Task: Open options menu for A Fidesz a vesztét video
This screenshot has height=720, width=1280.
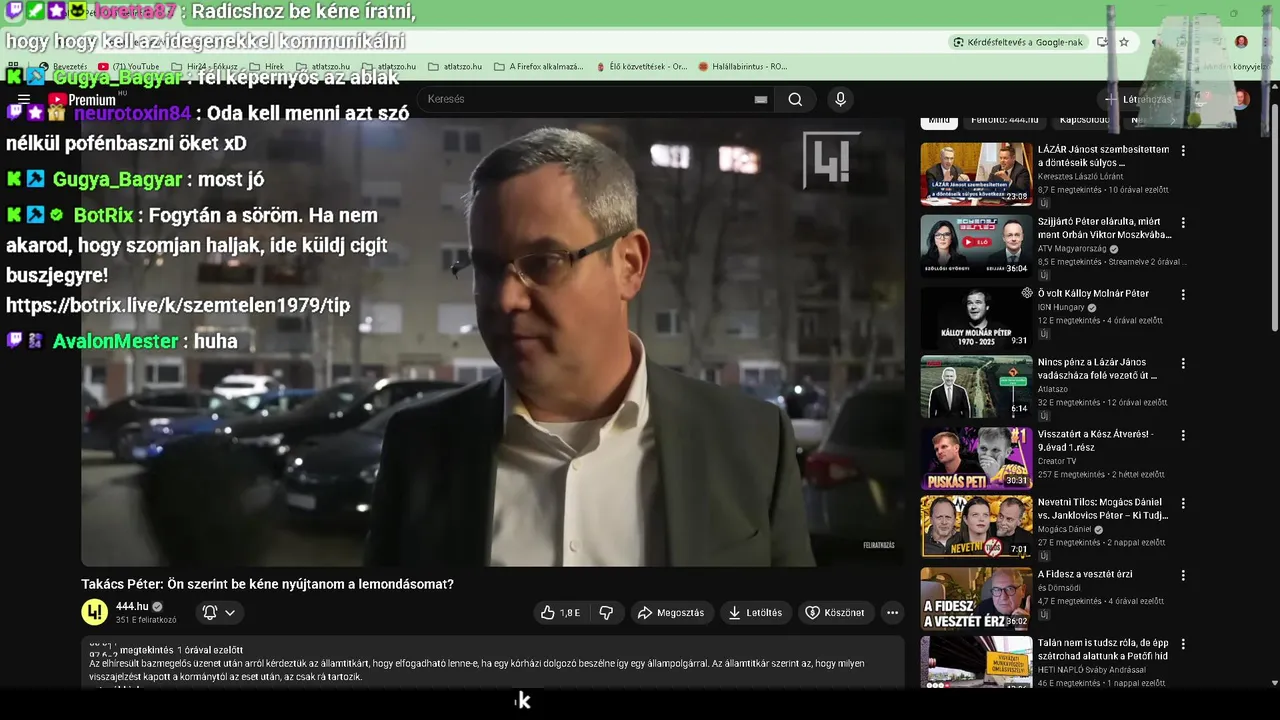Action: [x=1183, y=576]
